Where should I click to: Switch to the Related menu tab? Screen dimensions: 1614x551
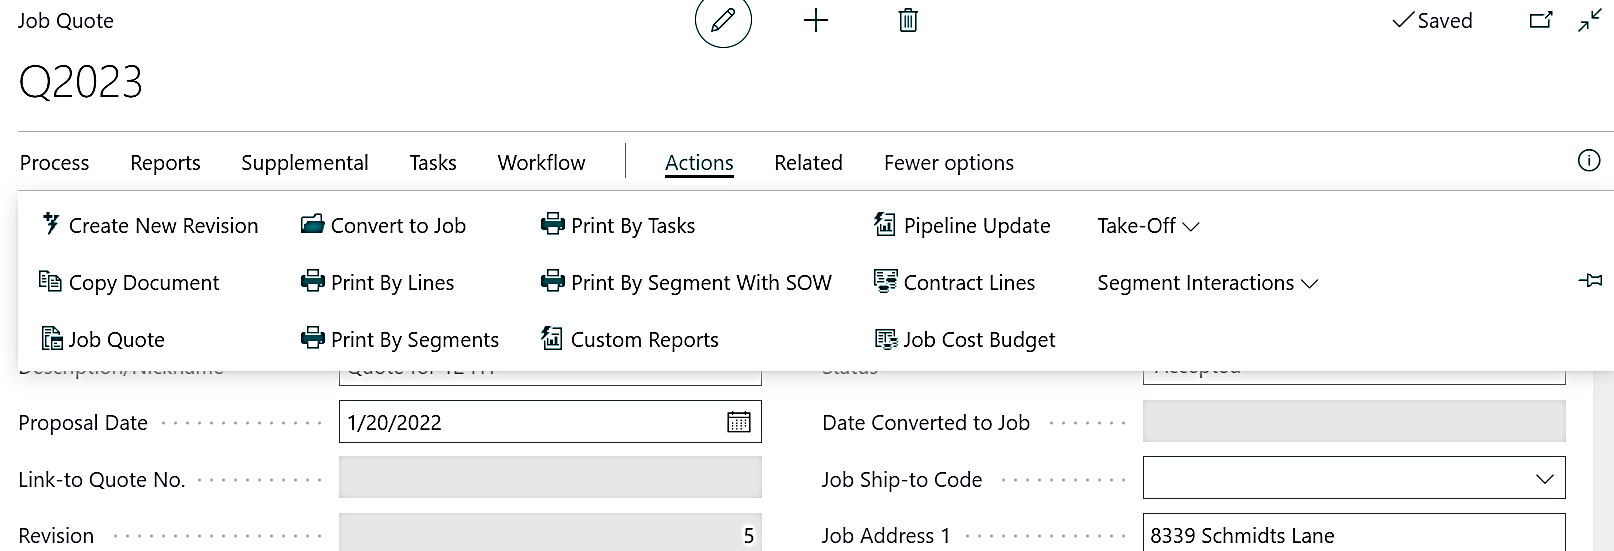808,163
